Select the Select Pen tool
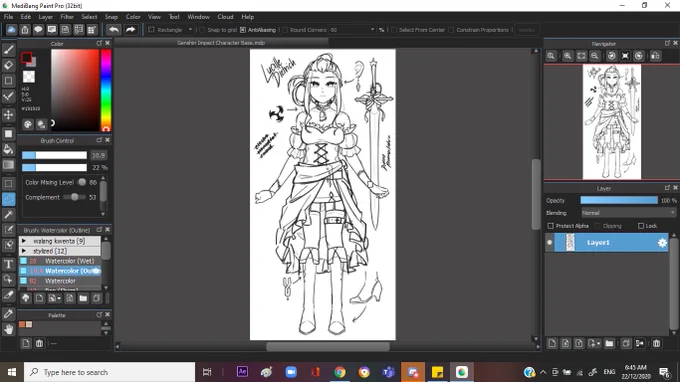Screen dimensions: 680x382 pos(8,230)
